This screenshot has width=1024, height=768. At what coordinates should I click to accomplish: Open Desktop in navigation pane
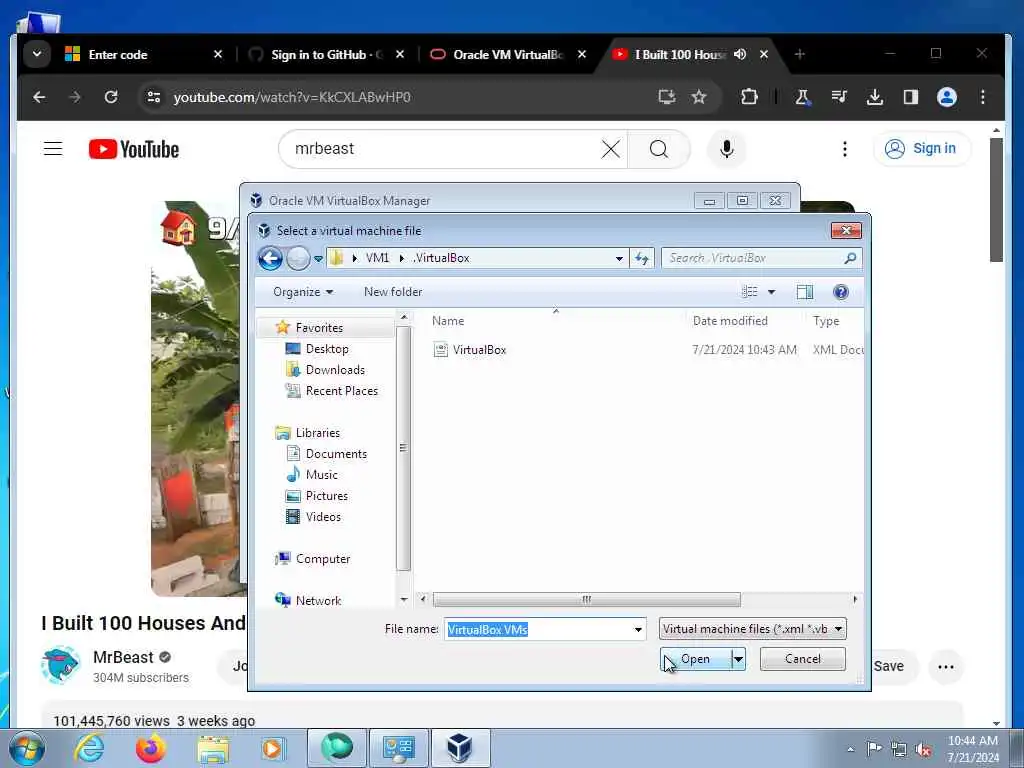[327, 349]
